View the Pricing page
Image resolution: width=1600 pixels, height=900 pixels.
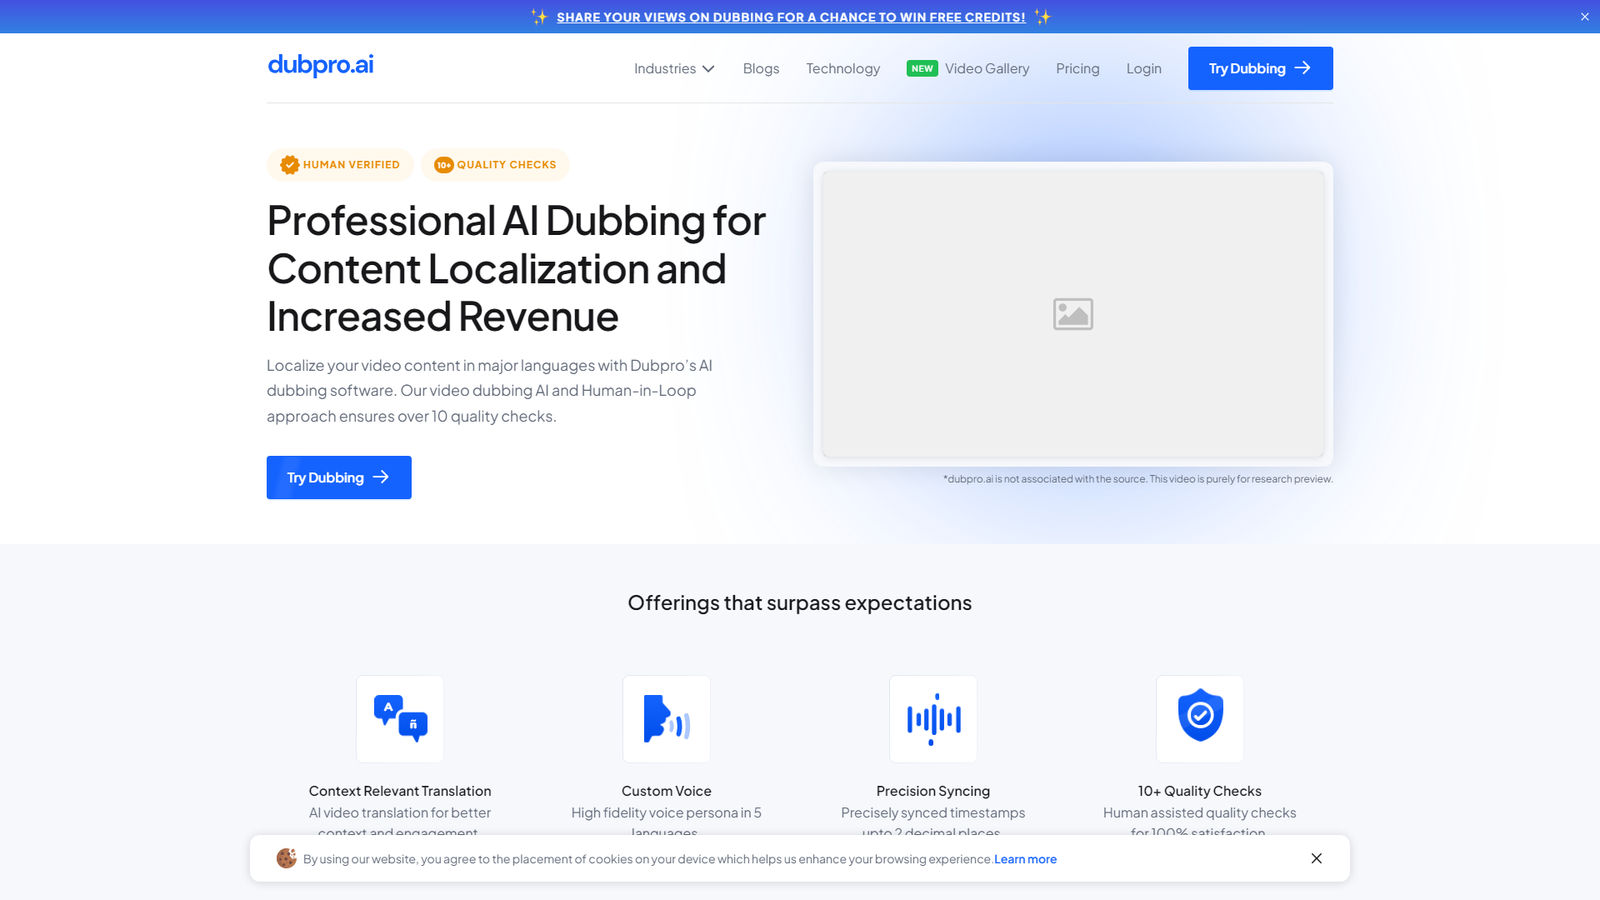[1077, 68]
